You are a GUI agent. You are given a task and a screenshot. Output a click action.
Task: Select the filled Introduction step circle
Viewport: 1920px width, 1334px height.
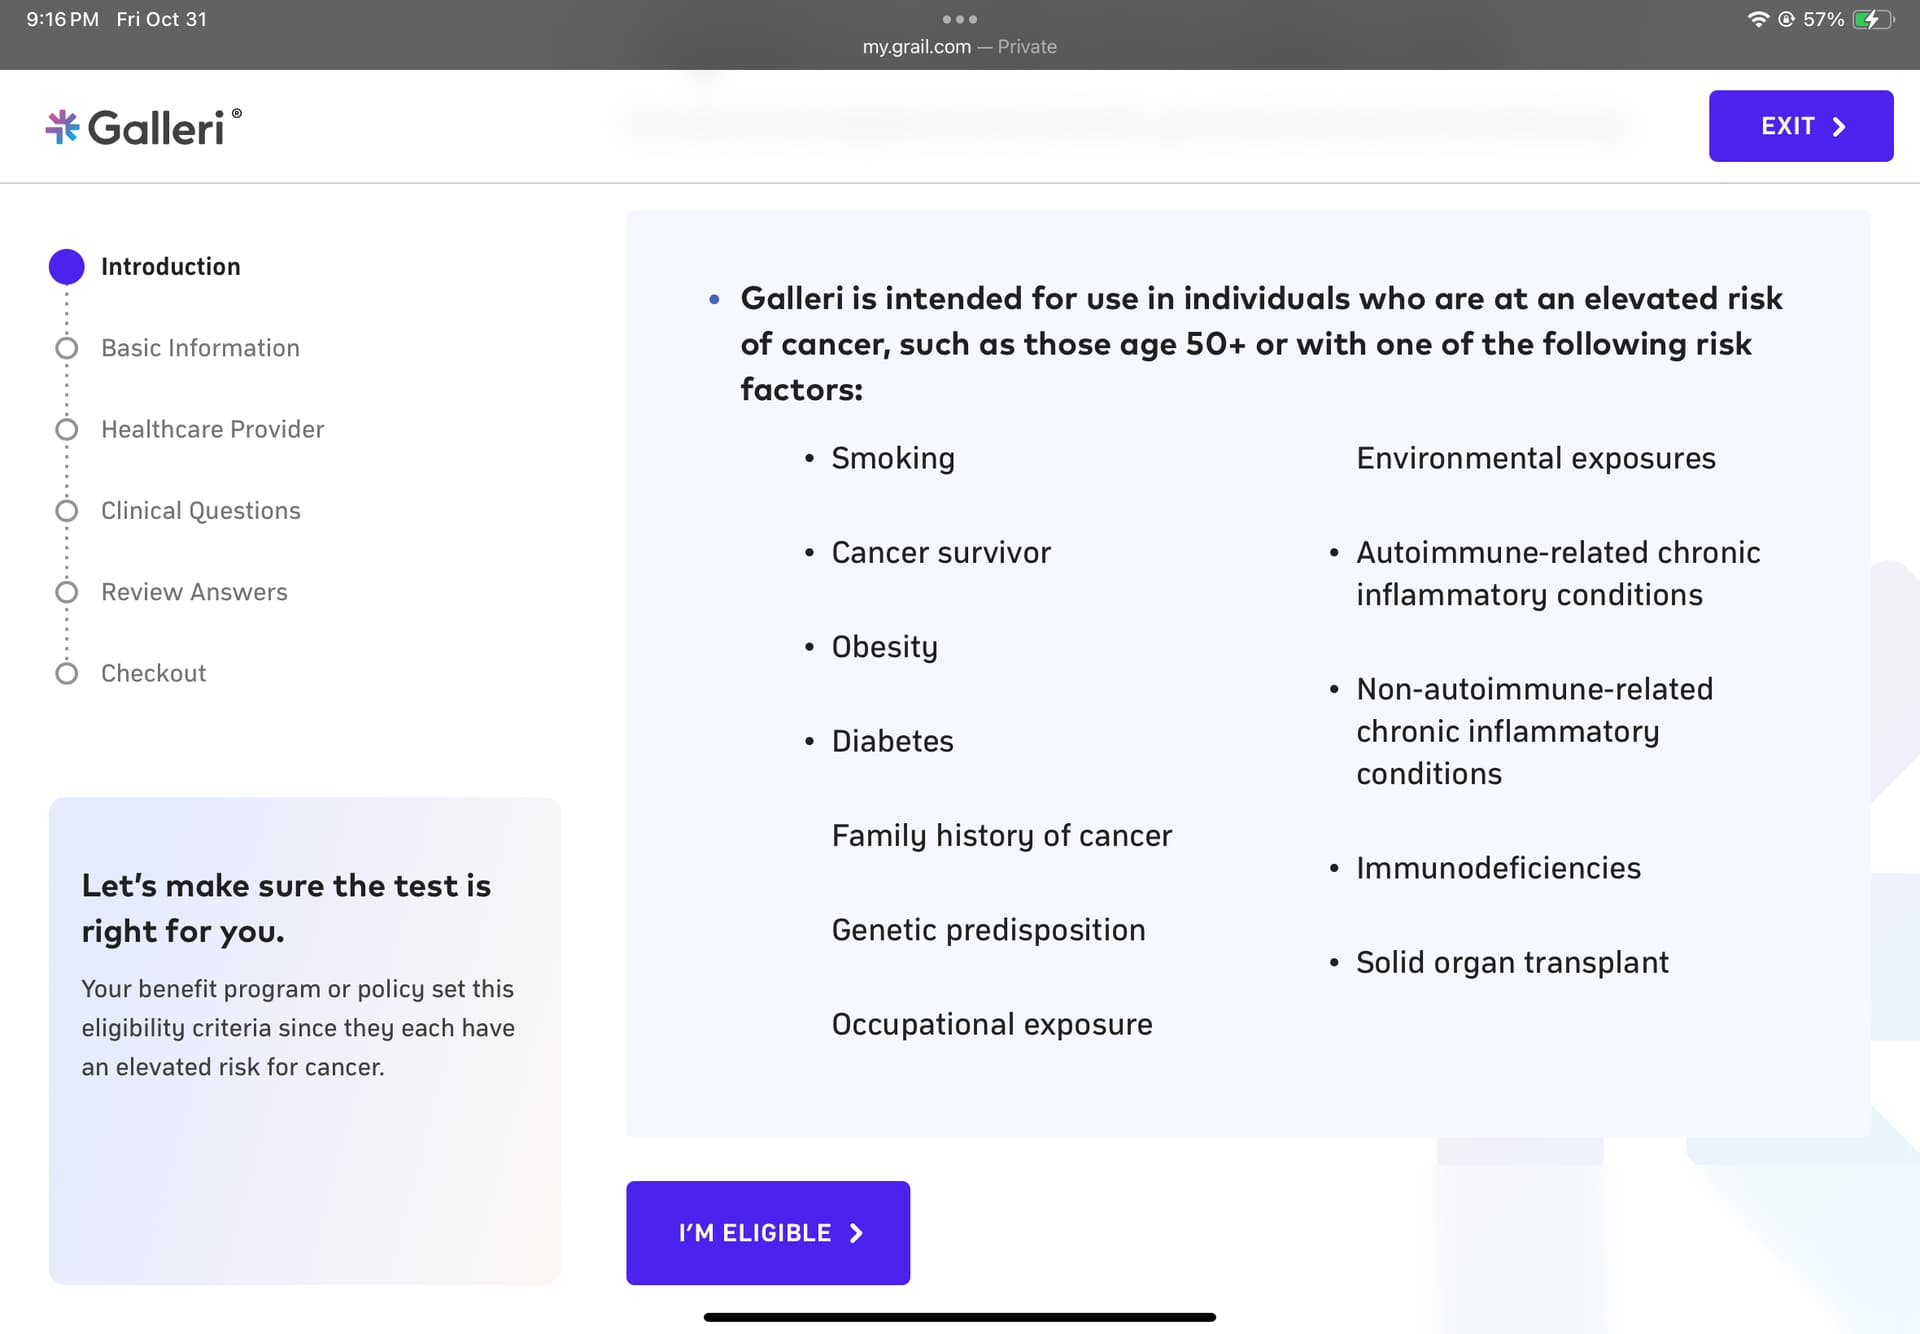pos(67,267)
